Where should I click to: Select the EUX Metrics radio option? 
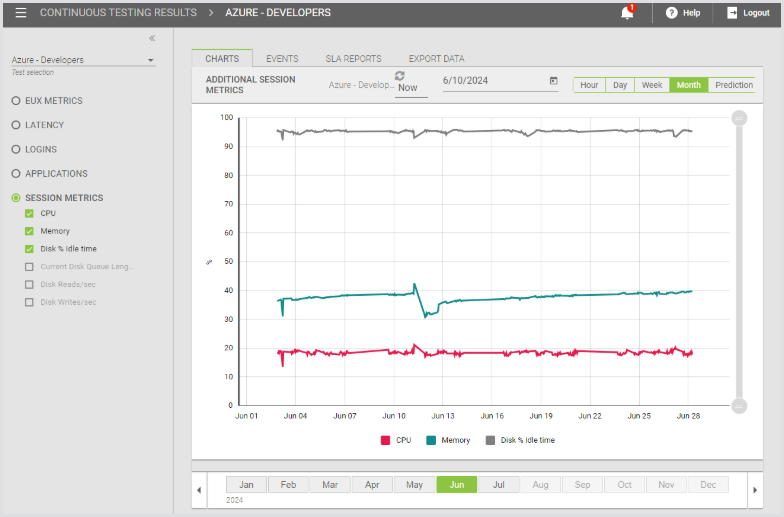(x=16, y=101)
